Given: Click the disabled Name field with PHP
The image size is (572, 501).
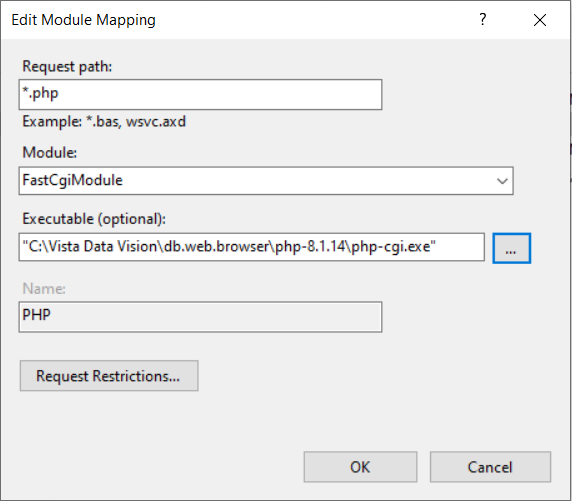Looking at the screenshot, I should pyautogui.click(x=200, y=317).
